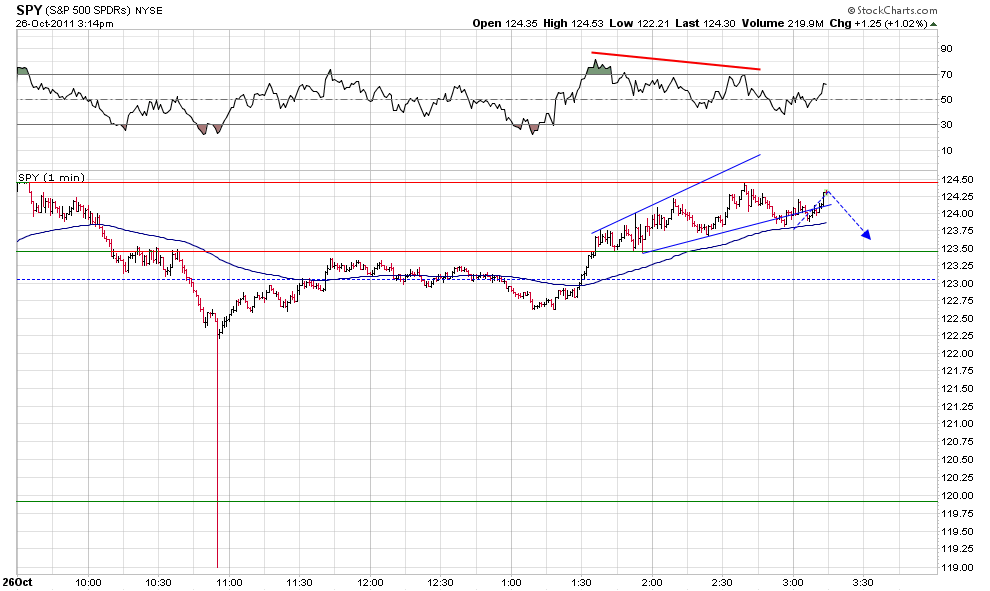Click the 3:30 time axis label
Screen dimensions: 990x591
coord(862,582)
